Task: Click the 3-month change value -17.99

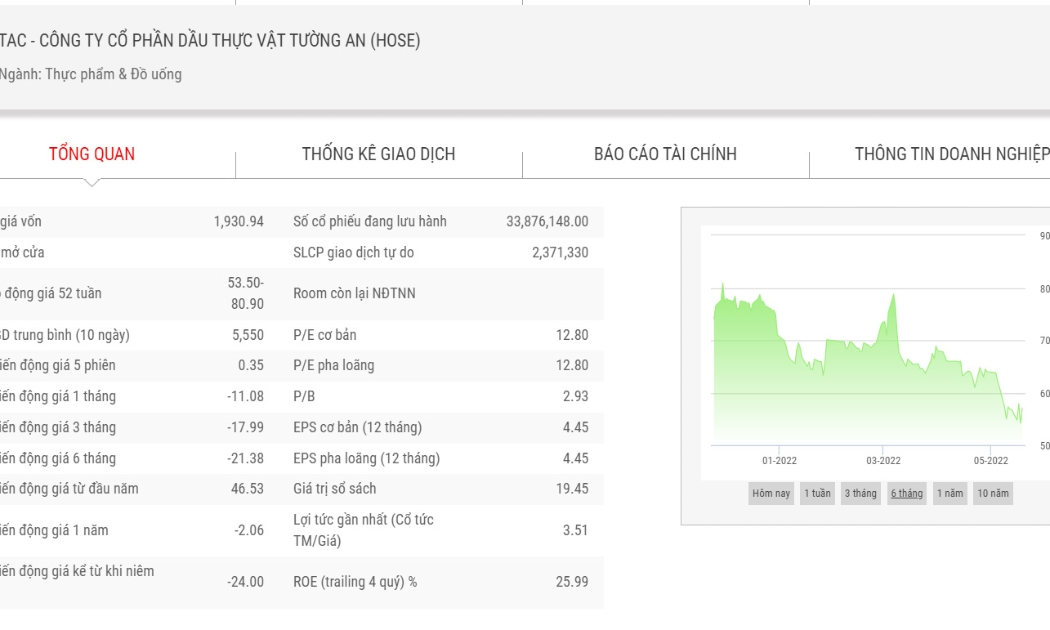Action: pos(245,427)
